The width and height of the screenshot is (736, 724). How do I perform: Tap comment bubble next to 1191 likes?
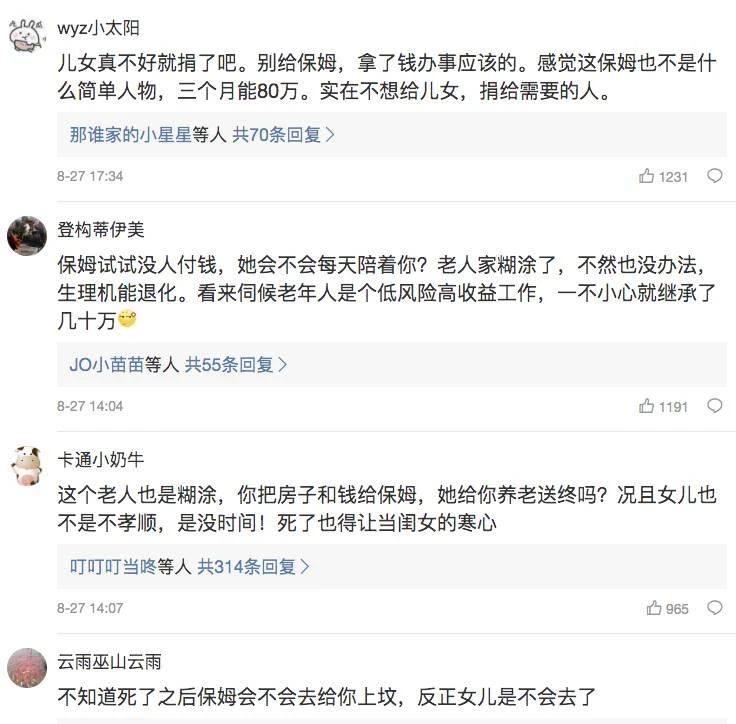(x=714, y=405)
